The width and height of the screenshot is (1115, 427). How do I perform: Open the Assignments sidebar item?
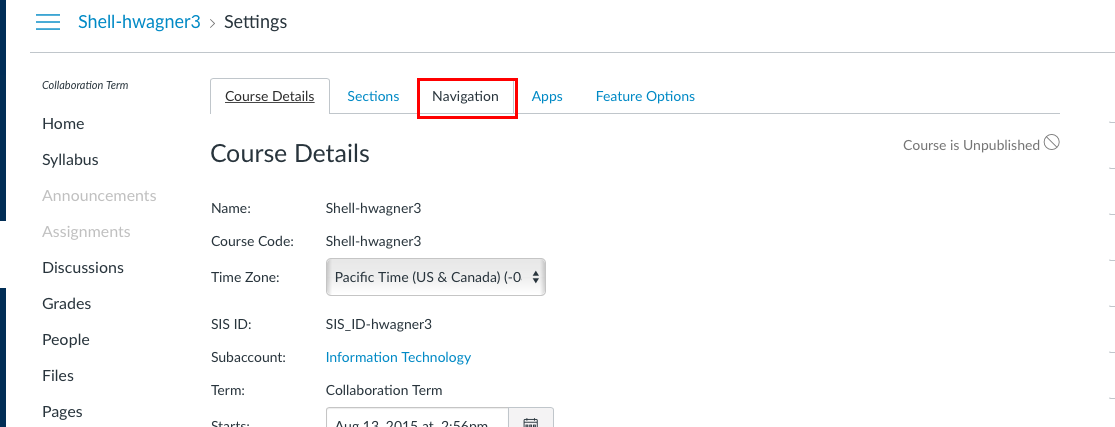pyautogui.click(x=86, y=232)
